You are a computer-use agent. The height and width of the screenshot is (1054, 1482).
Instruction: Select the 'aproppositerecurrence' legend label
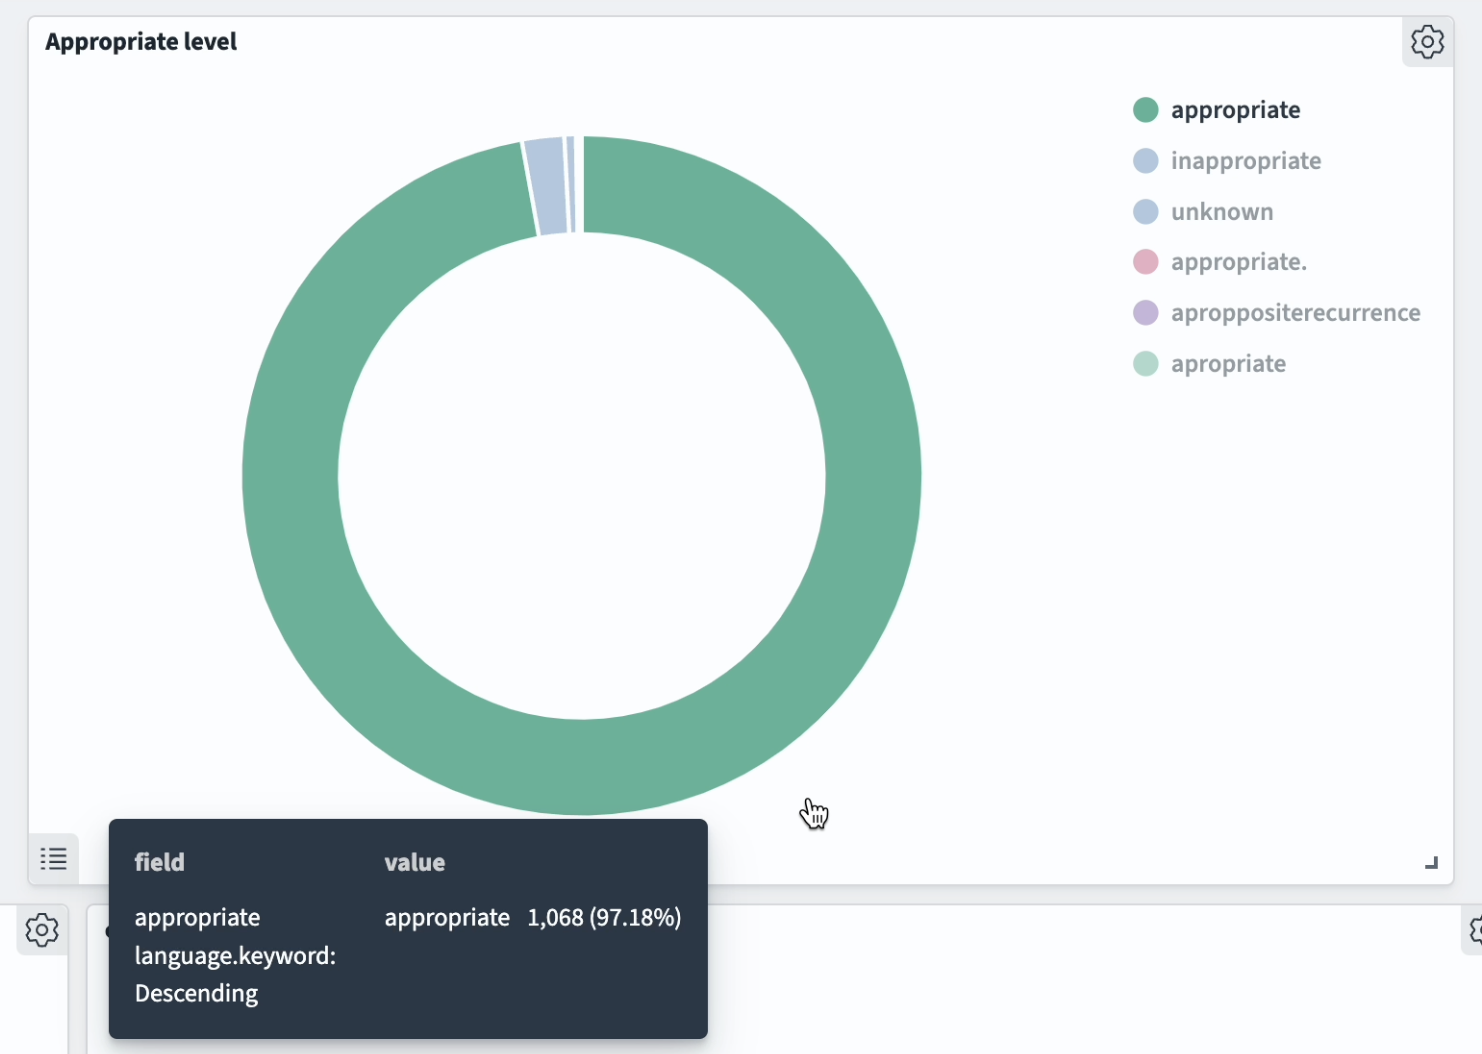tap(1295, 313)
